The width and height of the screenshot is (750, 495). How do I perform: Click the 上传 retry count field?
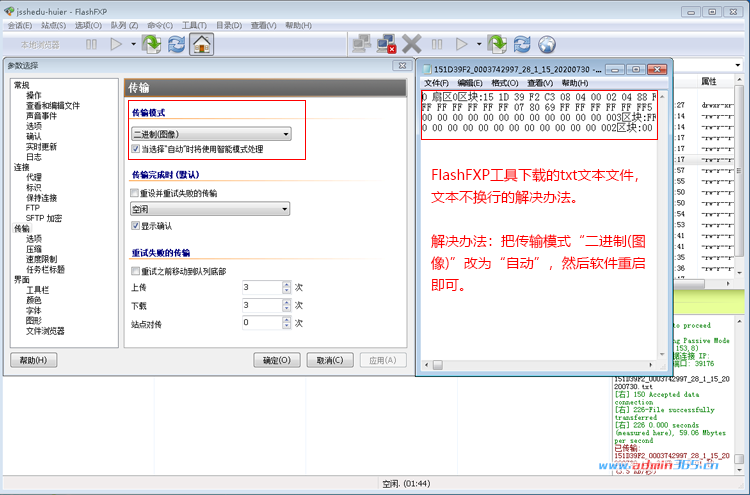click(x=262, y=287)
